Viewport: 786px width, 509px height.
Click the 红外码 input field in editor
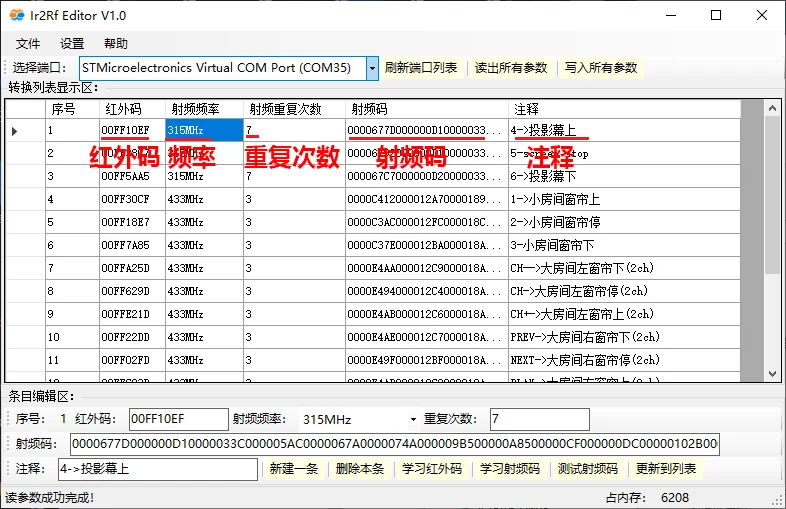coord(179,419)
